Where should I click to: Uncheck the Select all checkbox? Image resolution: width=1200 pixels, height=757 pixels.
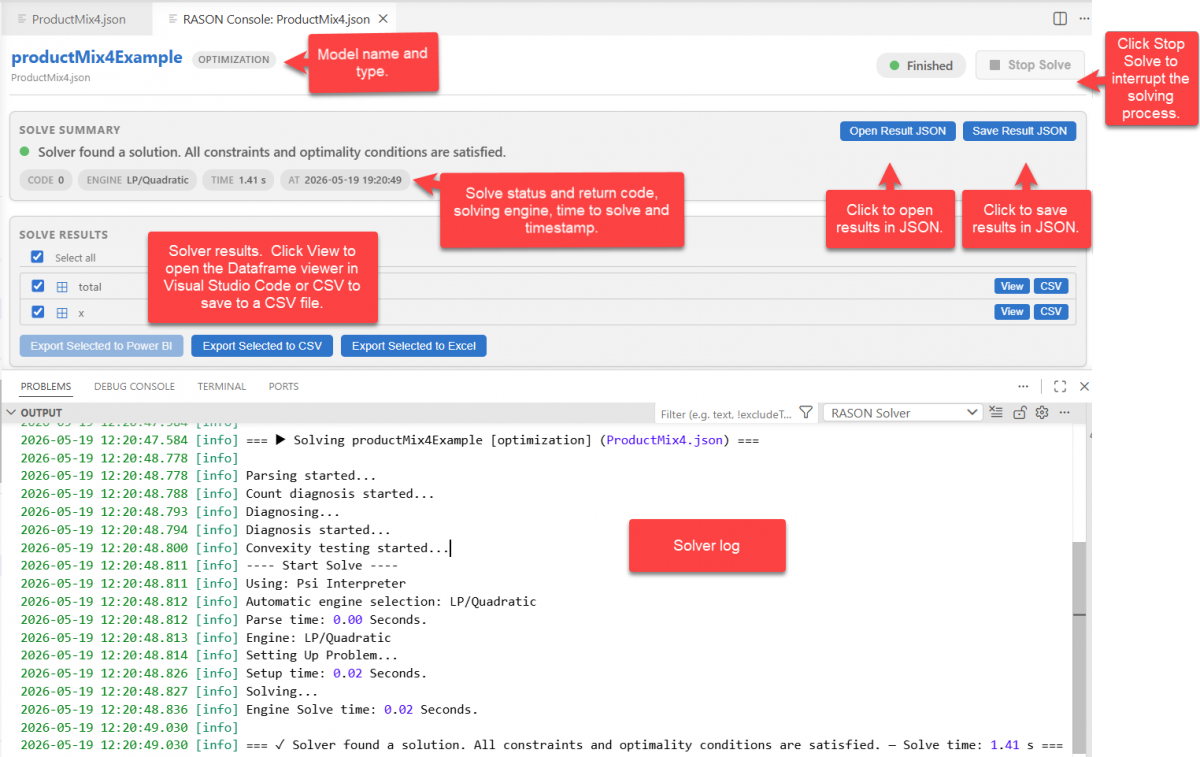[x=38, y=257]
